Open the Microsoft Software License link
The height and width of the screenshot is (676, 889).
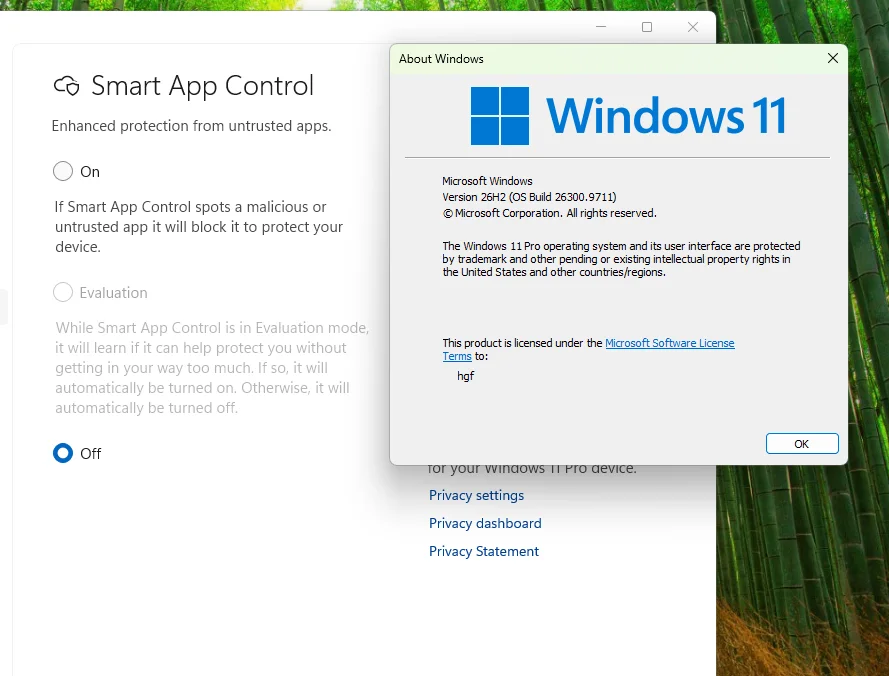[670, 343]
